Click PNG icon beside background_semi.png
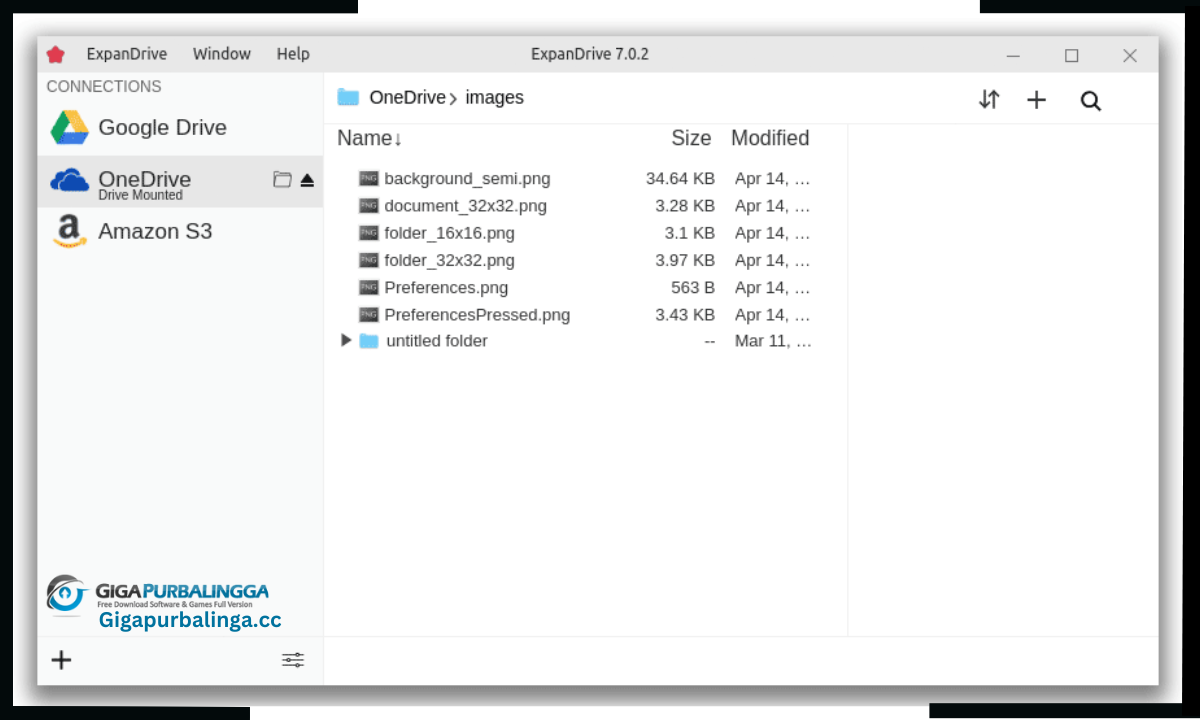 click(369, 179)
